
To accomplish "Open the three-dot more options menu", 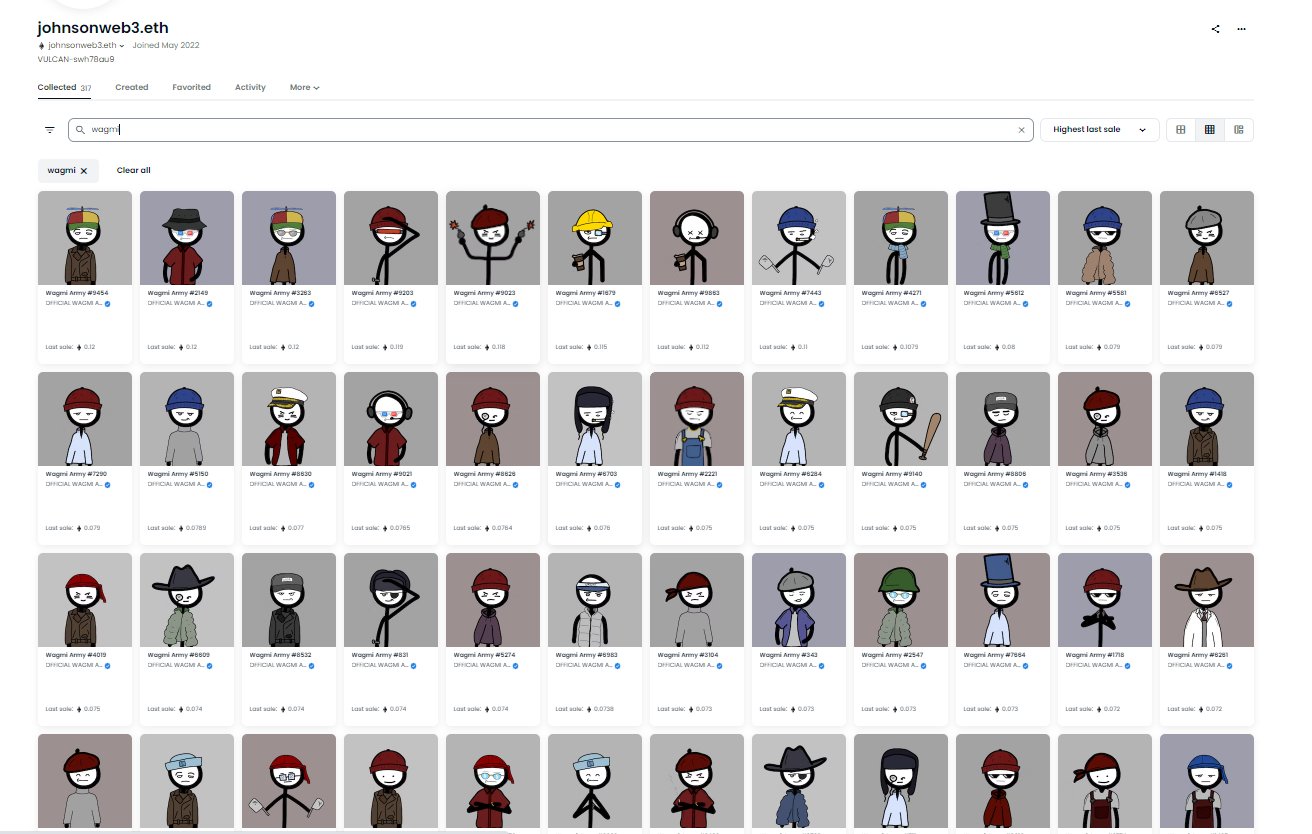I will coord(1241,29).
